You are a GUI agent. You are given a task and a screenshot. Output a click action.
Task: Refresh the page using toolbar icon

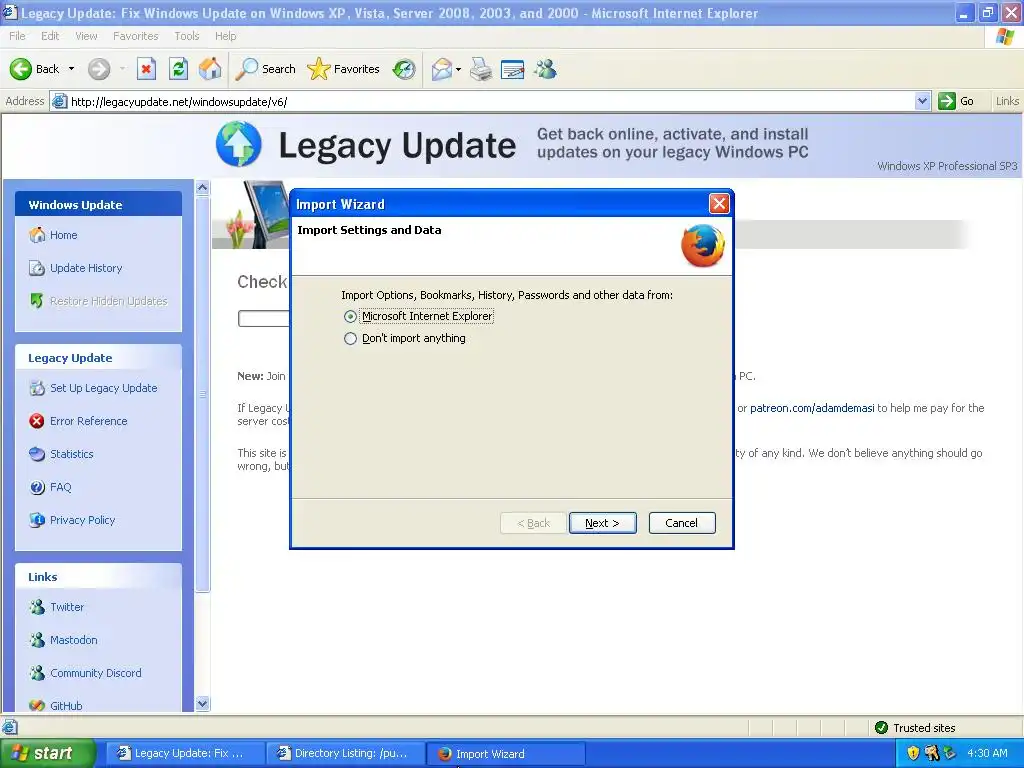178,69
